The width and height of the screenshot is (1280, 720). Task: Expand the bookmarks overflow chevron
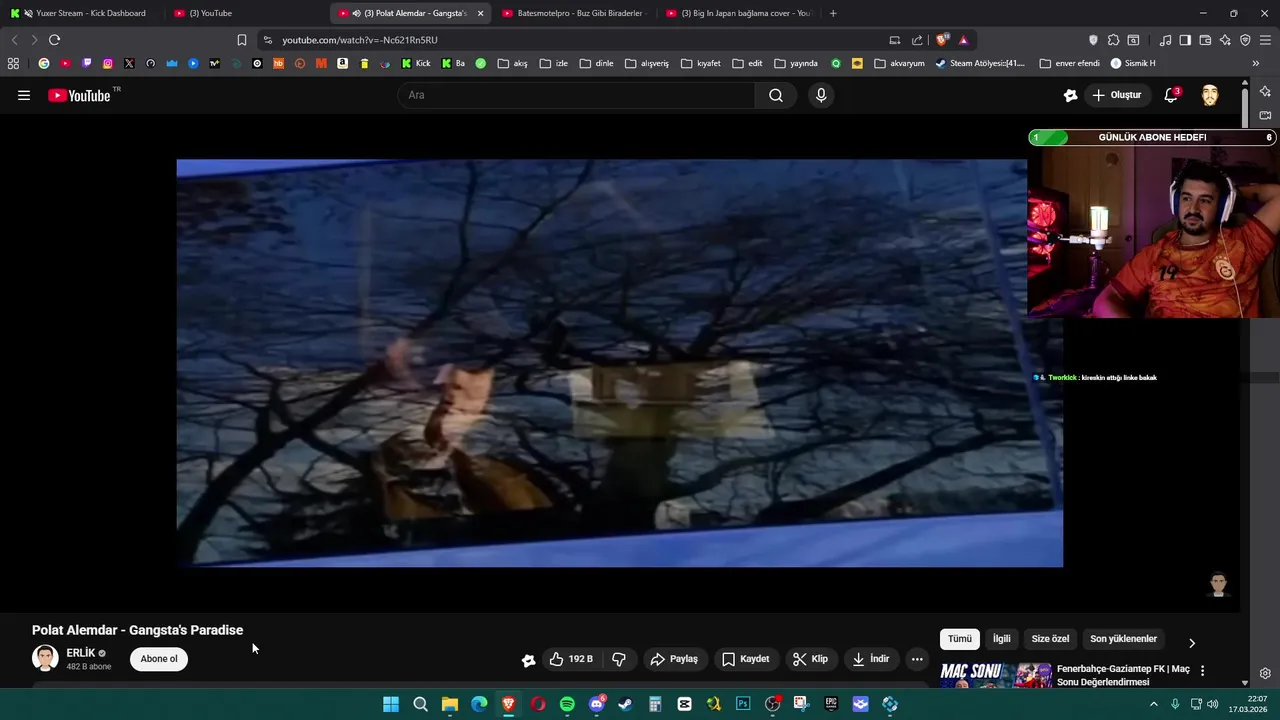1255,63
